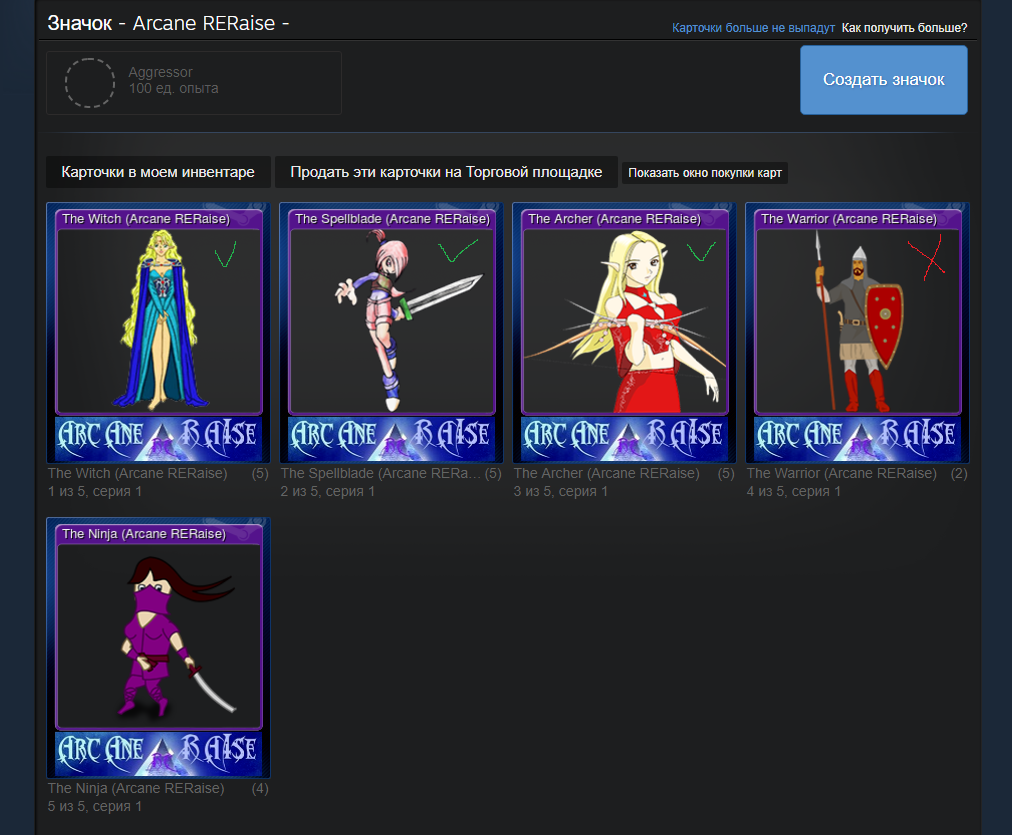The width and height of the screenshot is (1012, 835).
Task: Open The Witch card thumbnail
Action: (x=159, y=332)
